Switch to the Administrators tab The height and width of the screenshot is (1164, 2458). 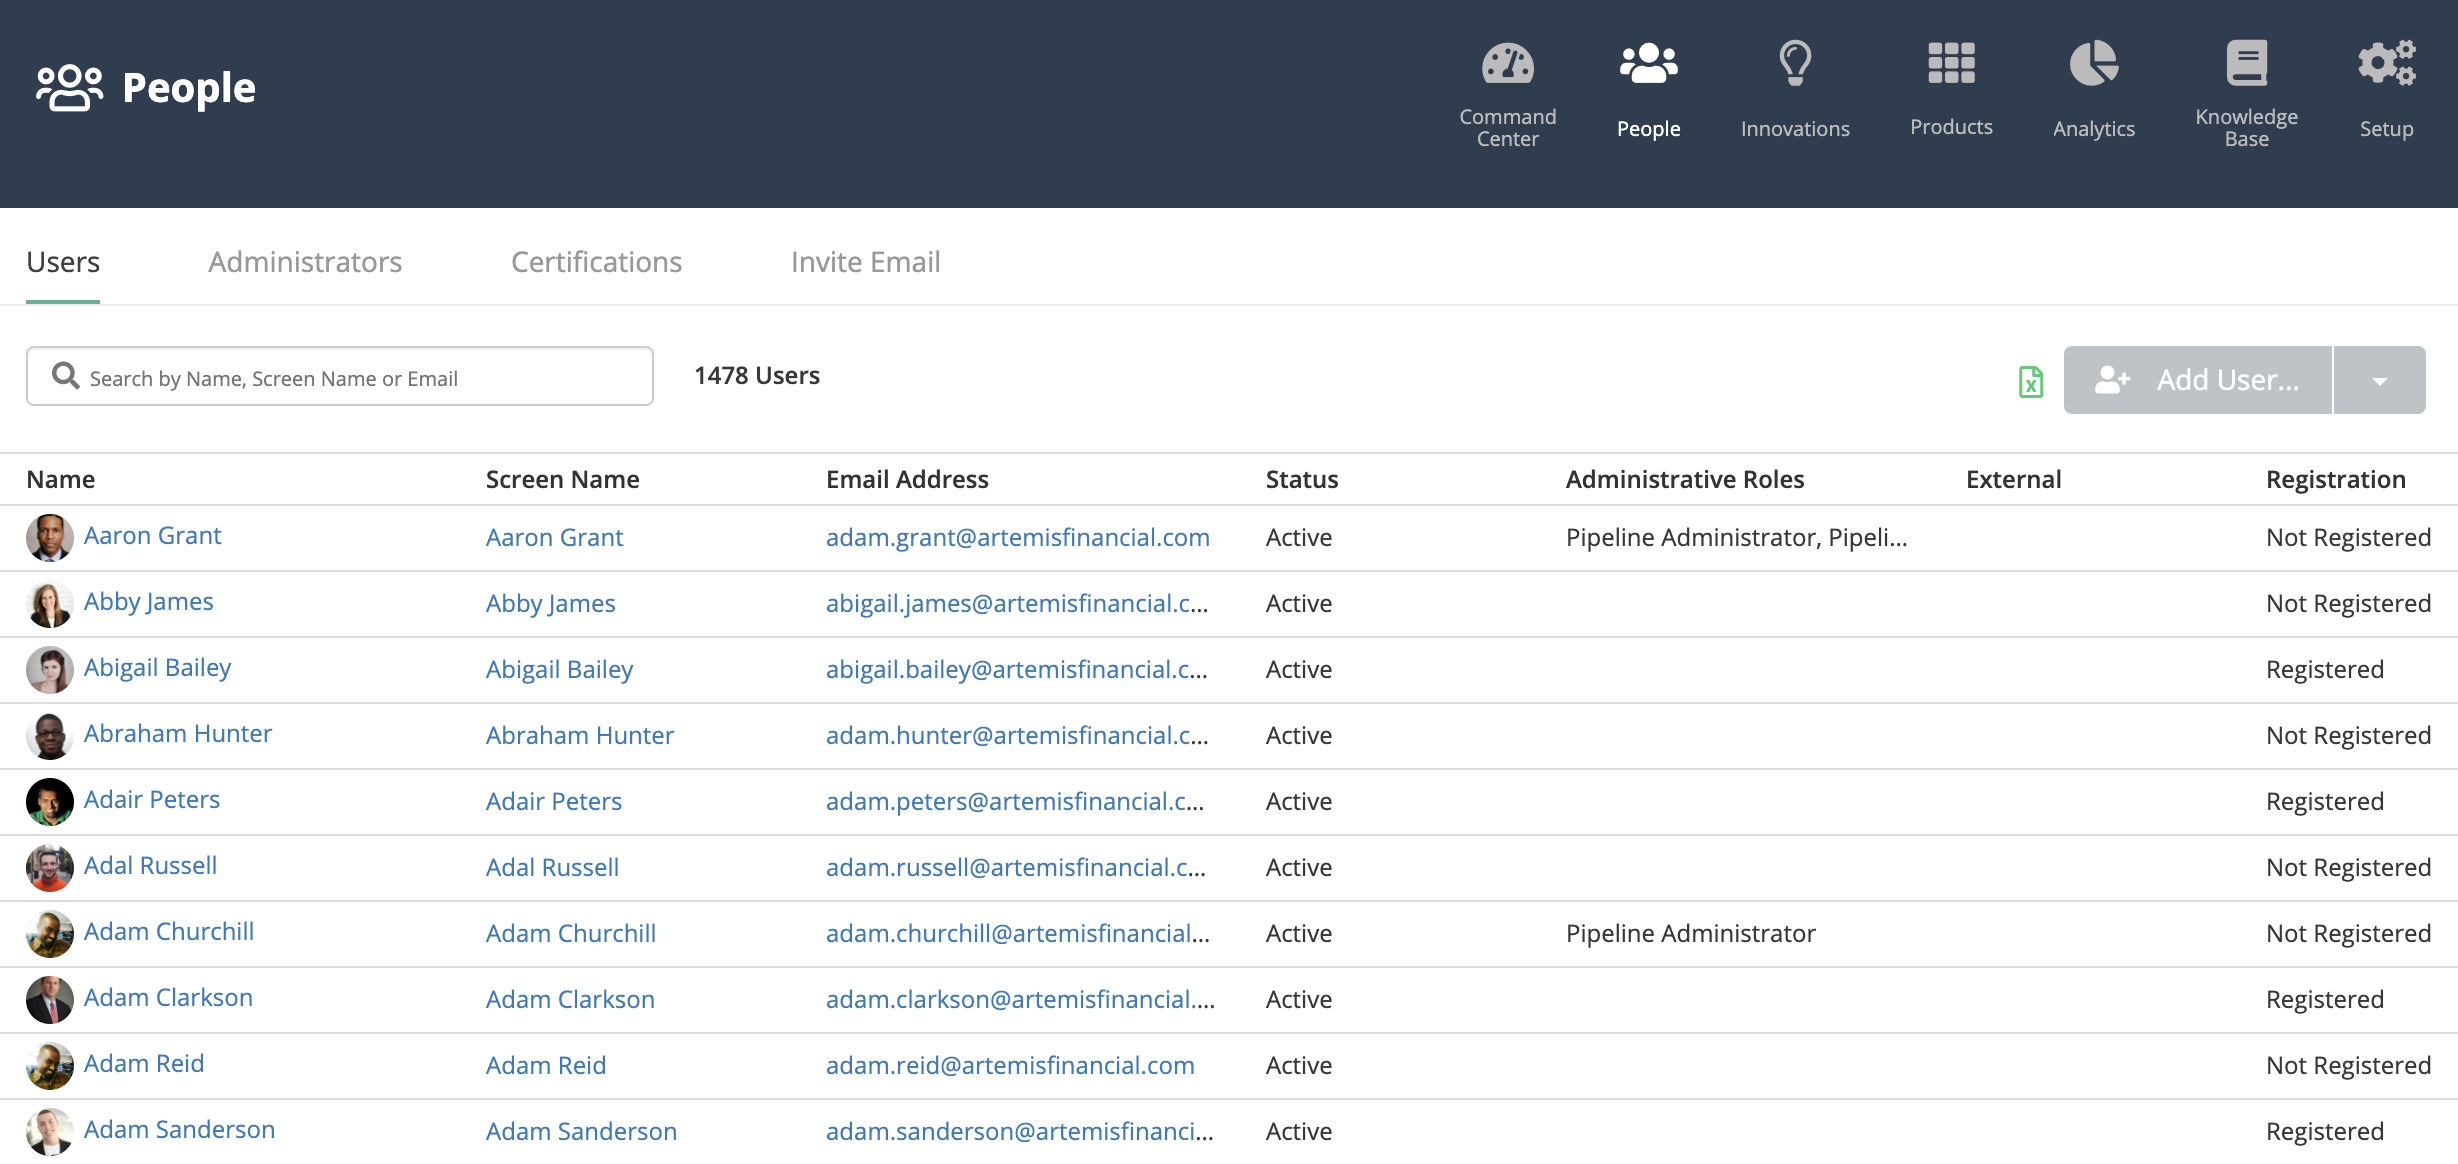coord(305,262)
